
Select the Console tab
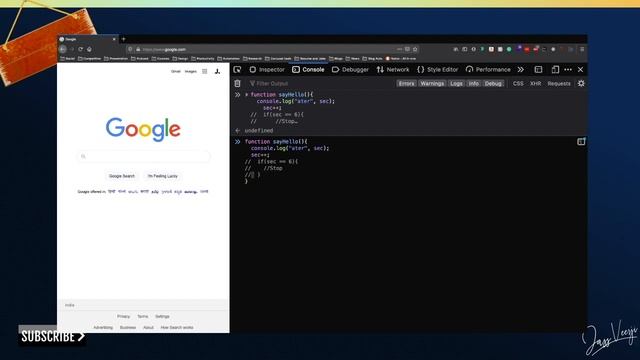pos(308,69)
